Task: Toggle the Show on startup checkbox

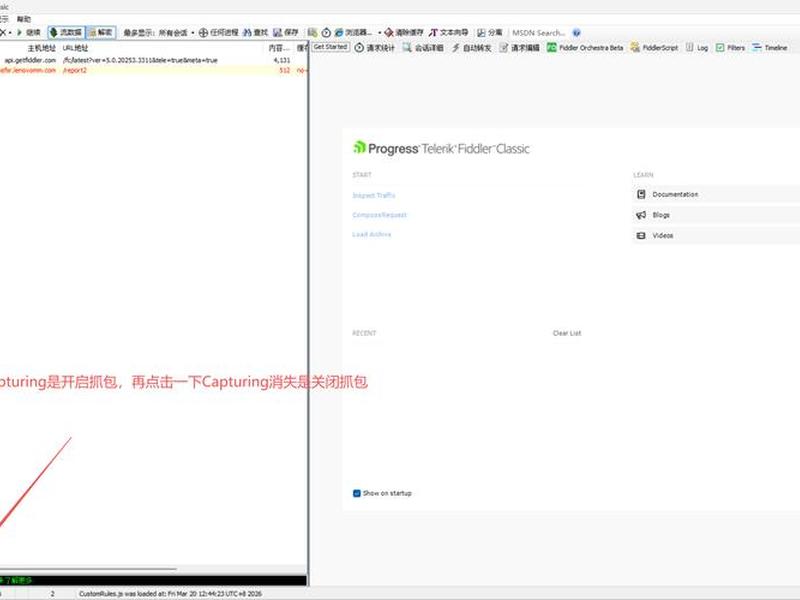Action: click(x=357, y=493)
